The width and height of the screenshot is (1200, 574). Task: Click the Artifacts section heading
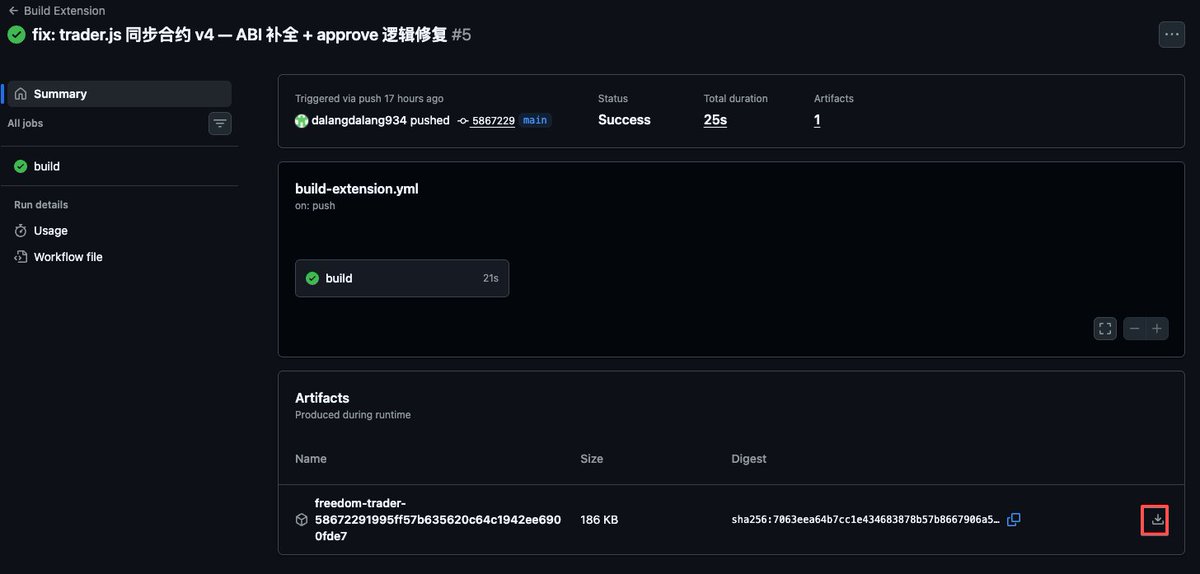(x=322, y=398)
